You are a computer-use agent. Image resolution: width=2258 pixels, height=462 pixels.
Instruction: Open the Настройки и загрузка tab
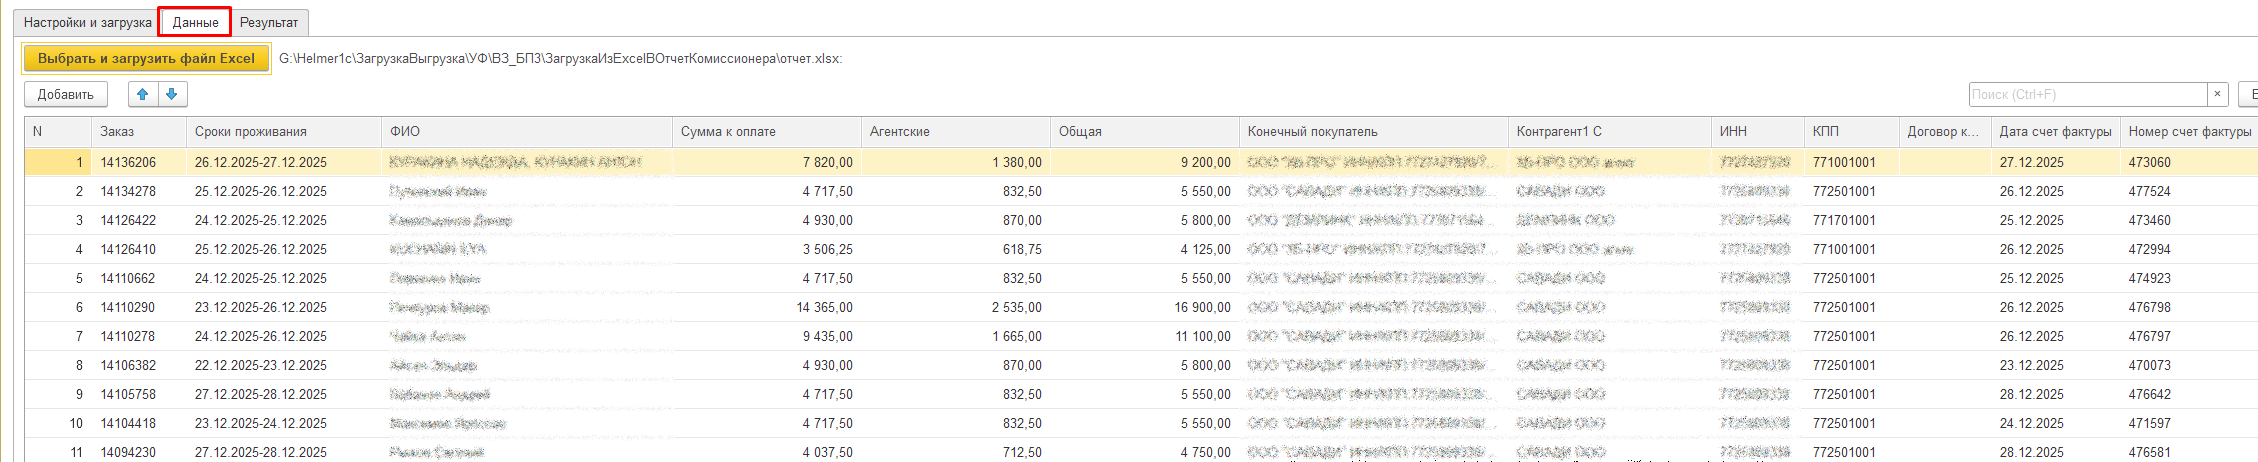(88, 22)
